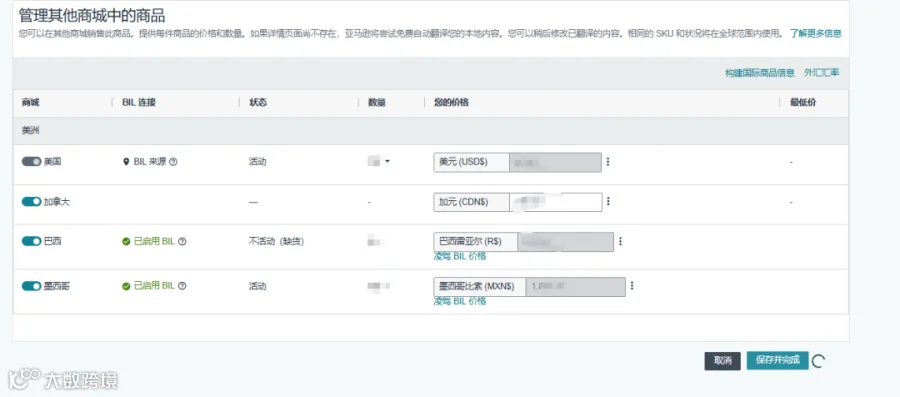Disable the 墨西哥 marketplace switch
This screenshot has width=900, height=397.
pos(32,286)
